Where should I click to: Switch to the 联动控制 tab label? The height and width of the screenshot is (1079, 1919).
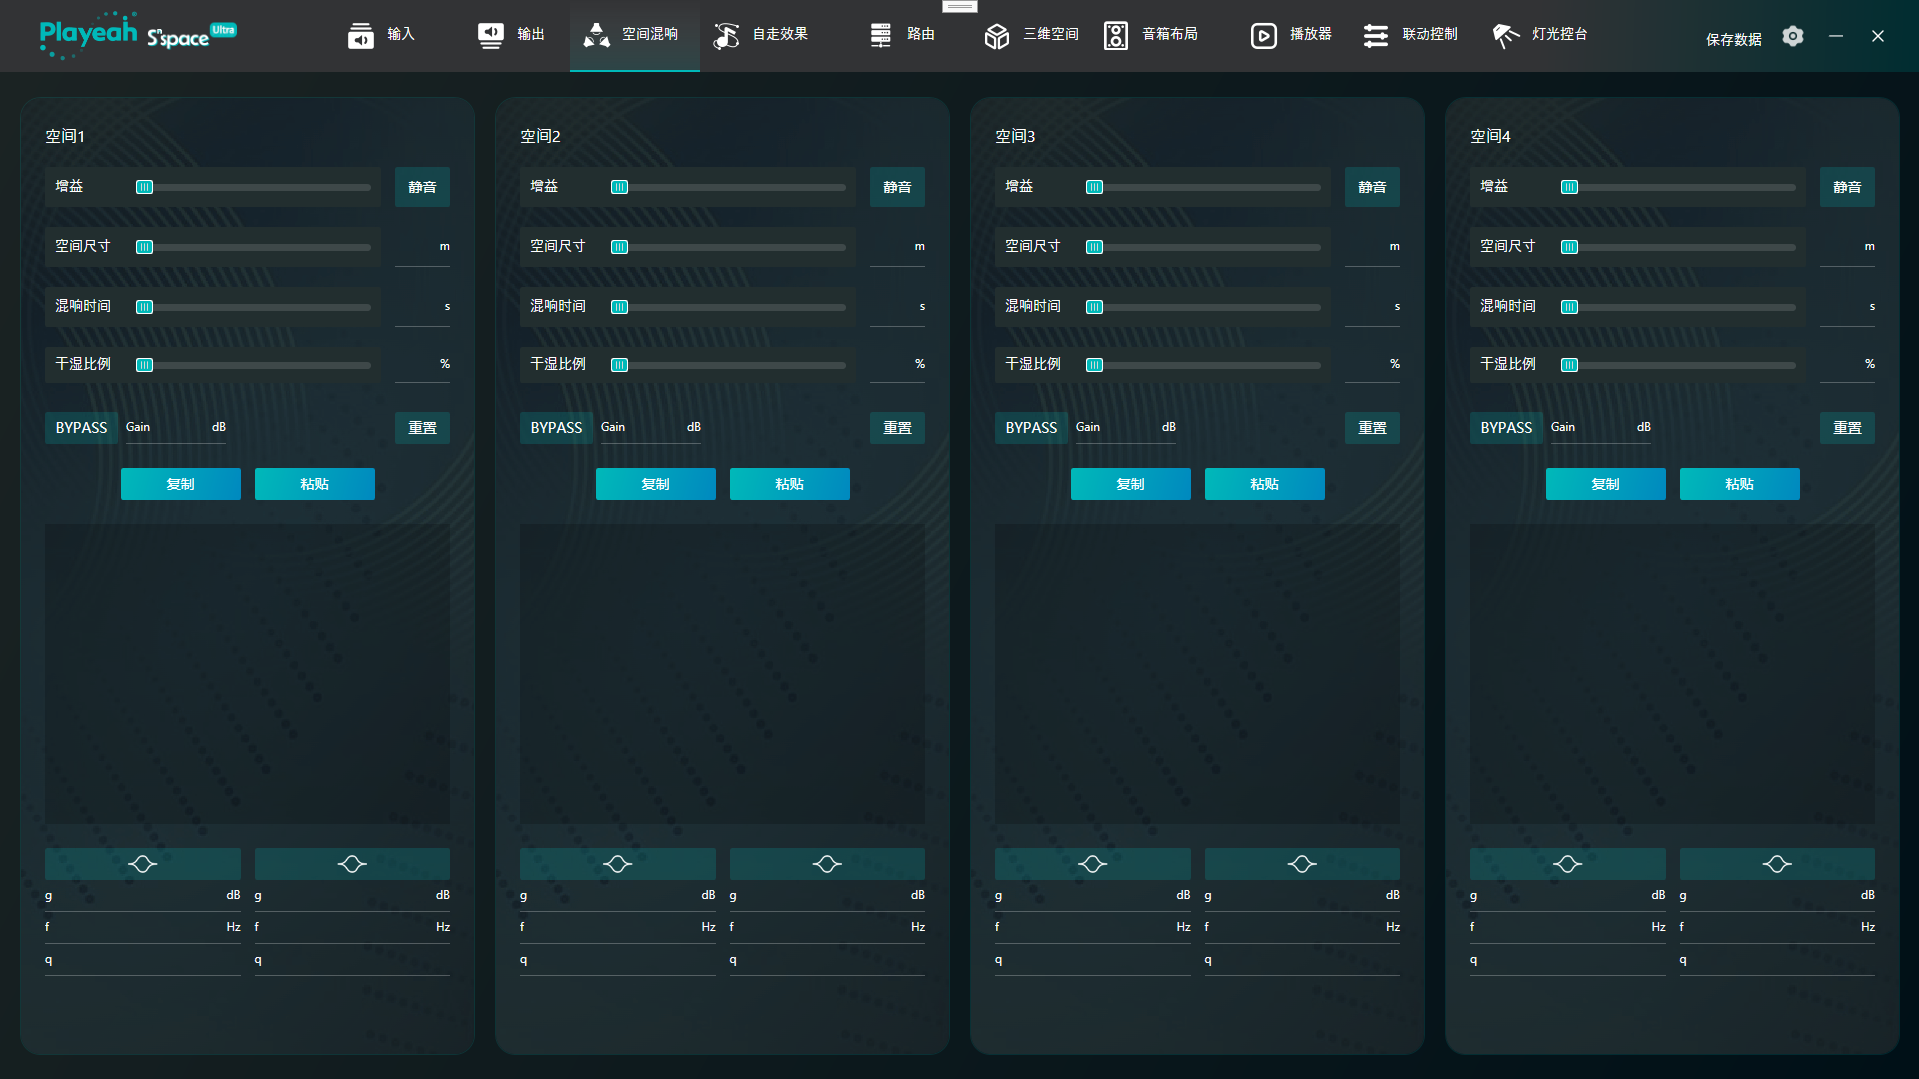point(1430,34)
